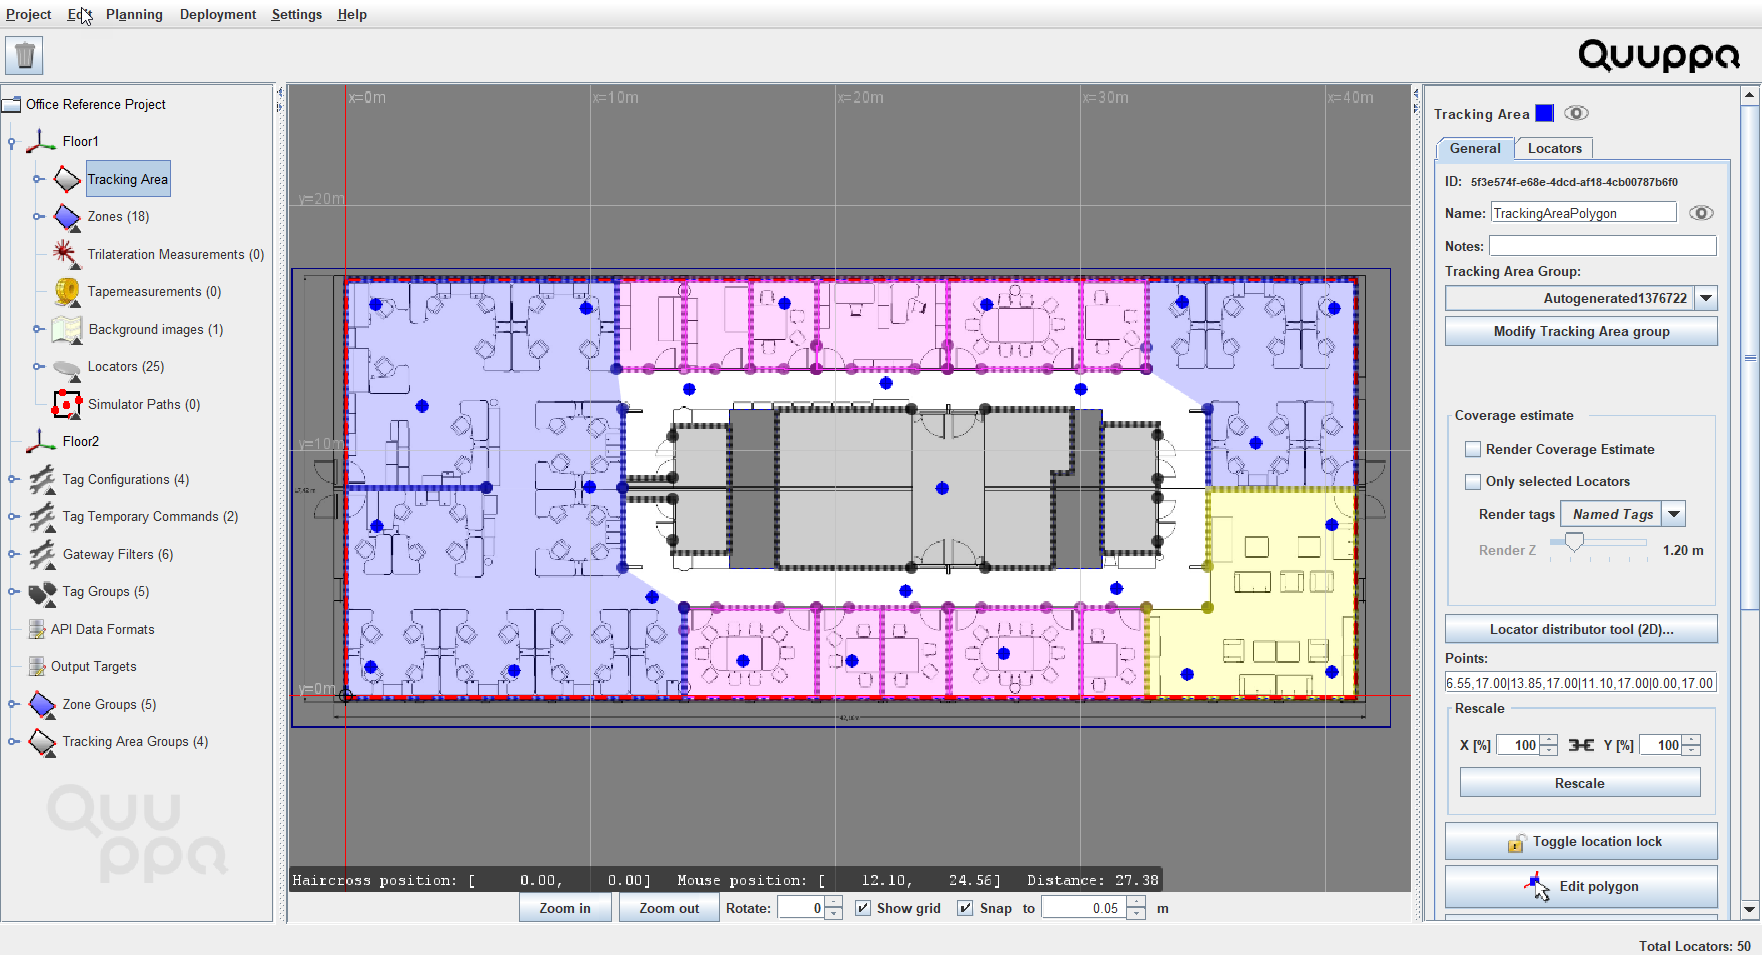Click the Tag Groups icon
The width and height of the screenshot is (1762, 955).
click(x=42, y=592)
